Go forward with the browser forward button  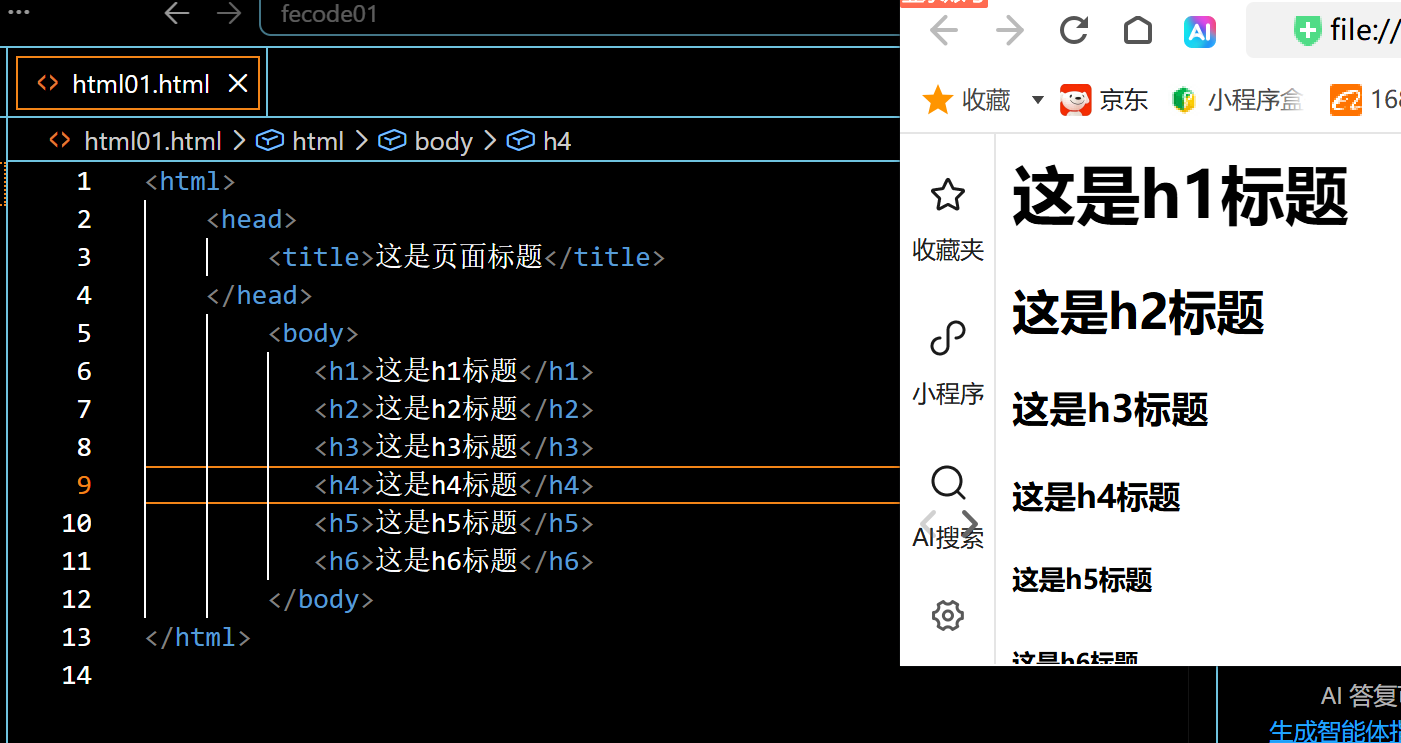[1010, 31]
